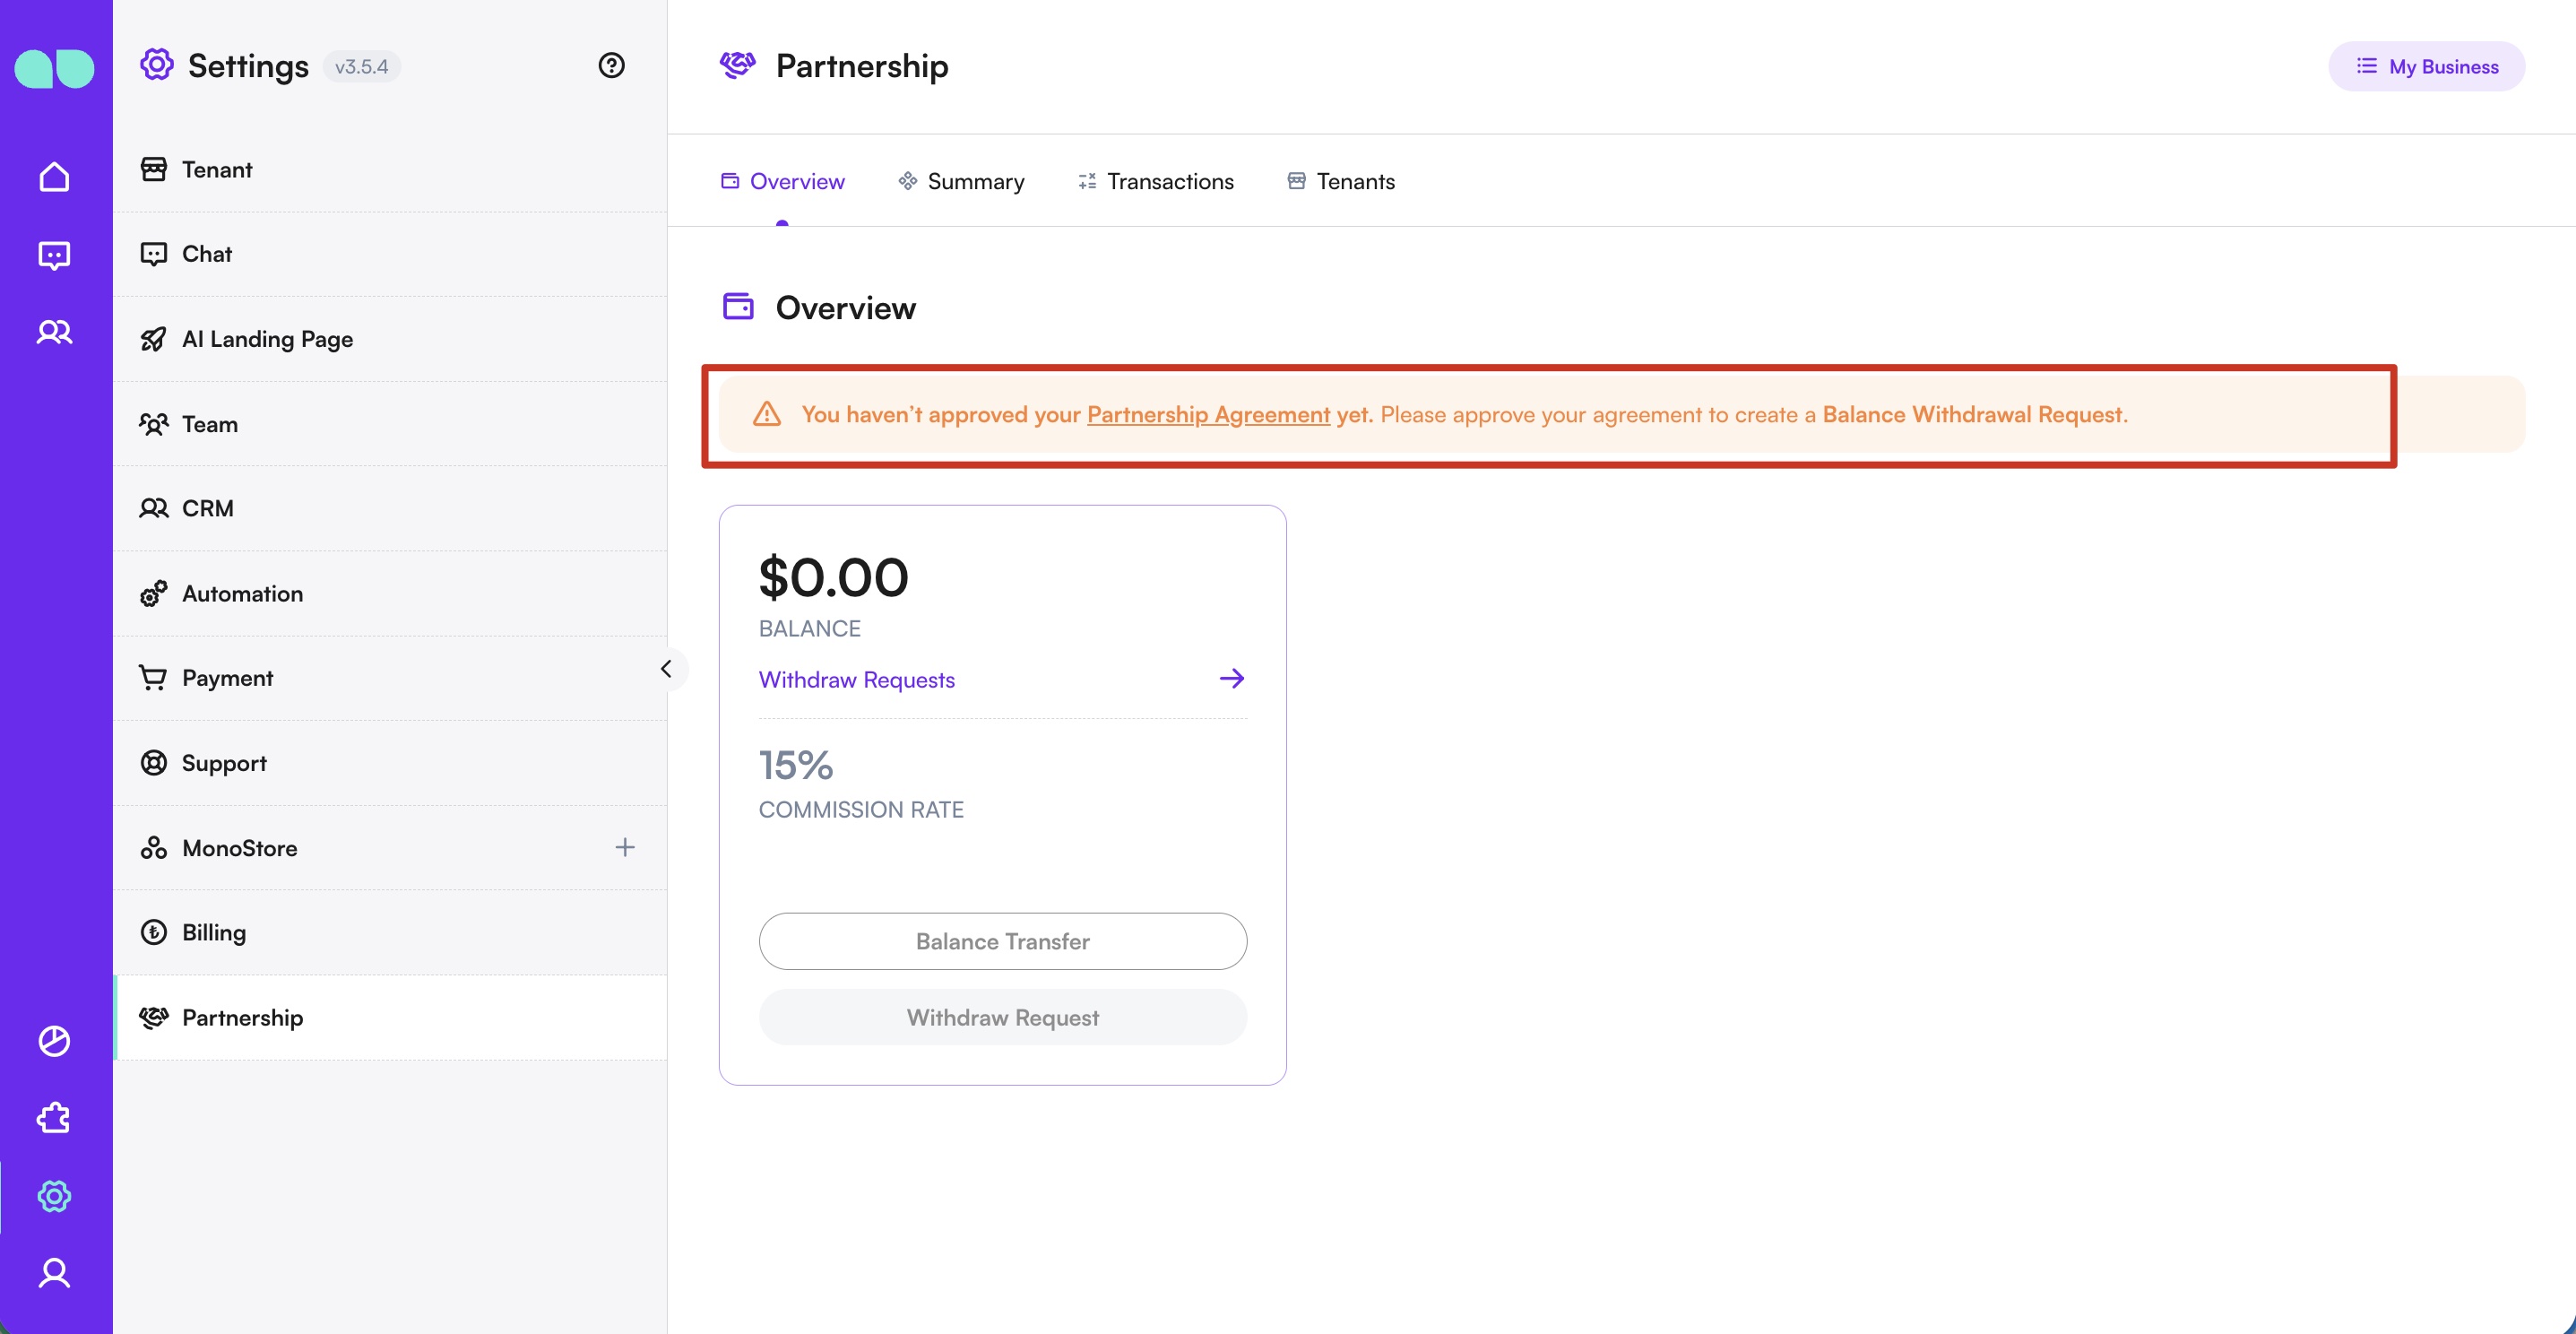The height and width of the screenshot is (1334, 2576).
Task: Click the Balance Transfer button
Action: tap(1002, 941)
